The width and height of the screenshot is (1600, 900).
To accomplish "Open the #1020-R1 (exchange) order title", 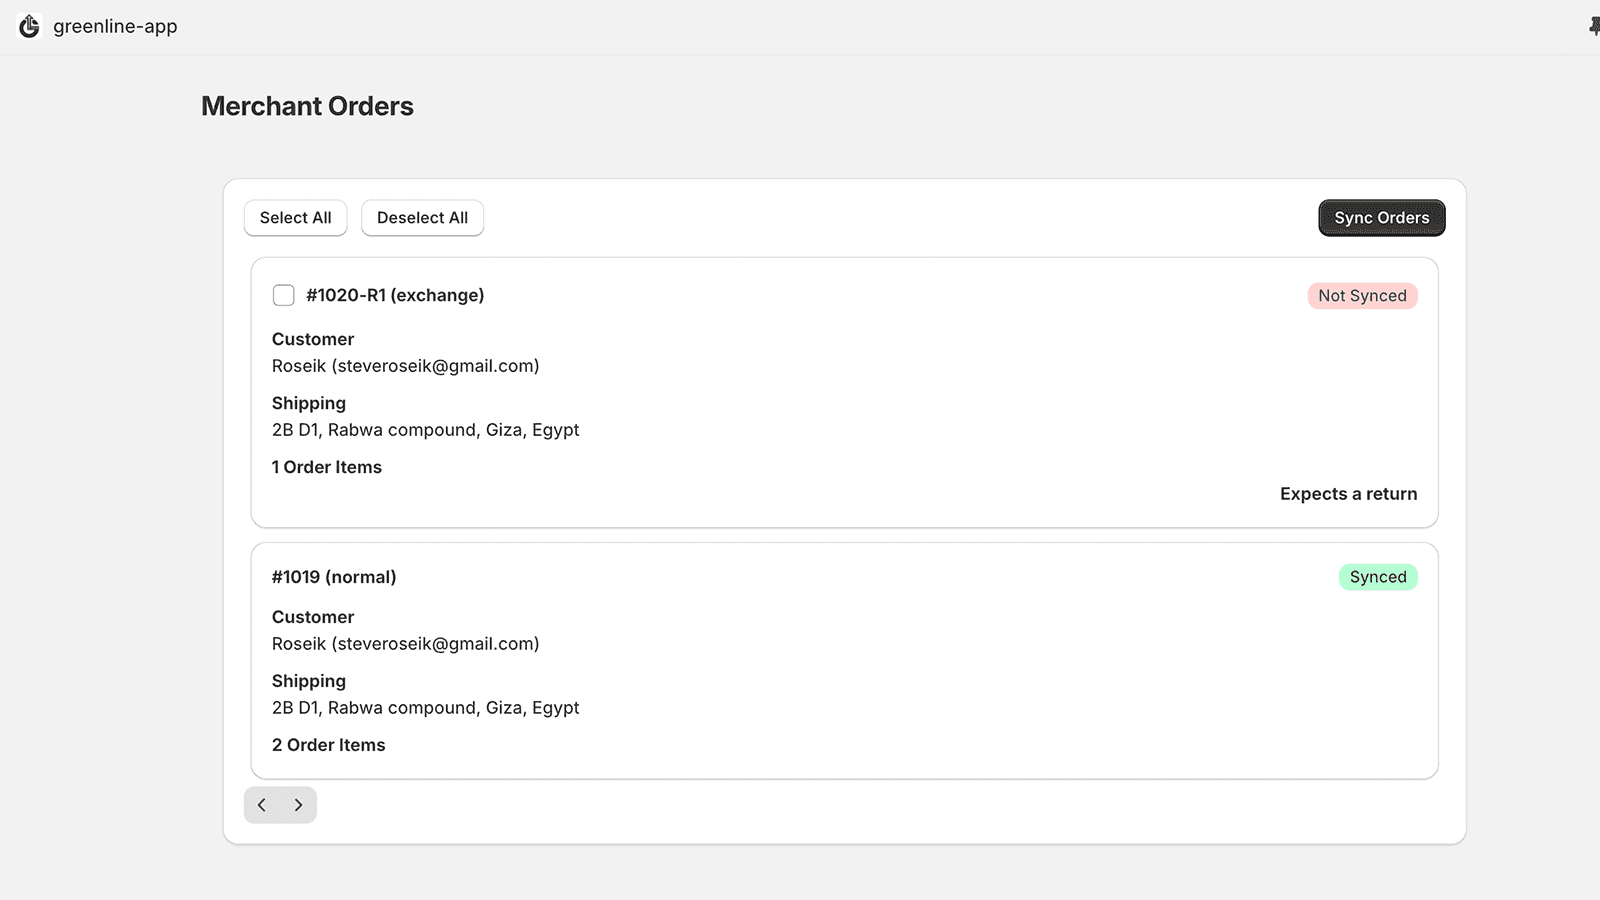I will pyautogui.click(x=395, y=295).
